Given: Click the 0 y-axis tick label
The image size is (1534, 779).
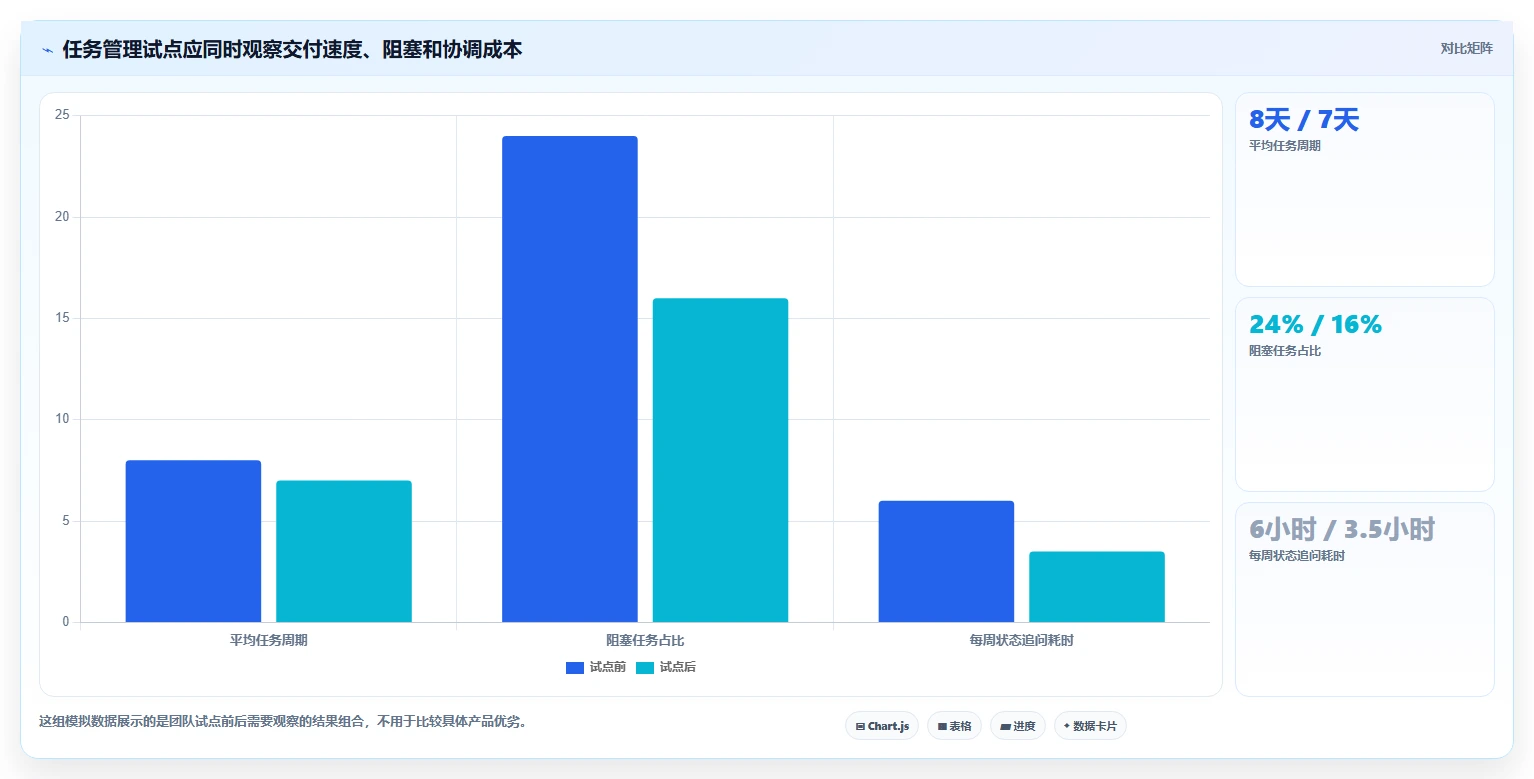Looking at the screenshot, I should [x=66, y=622].
